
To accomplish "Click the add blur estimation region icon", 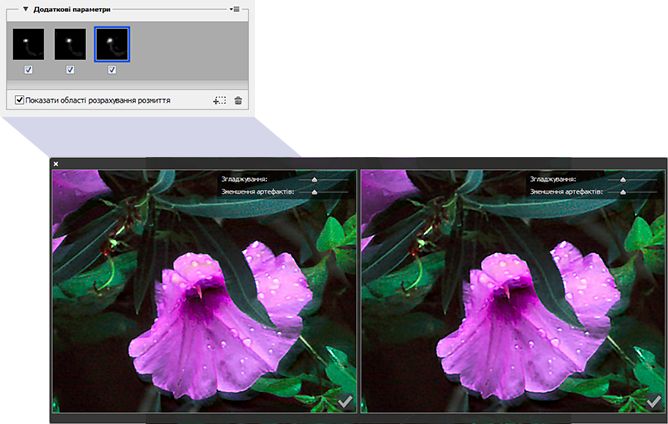I will (x=219, y=101).
